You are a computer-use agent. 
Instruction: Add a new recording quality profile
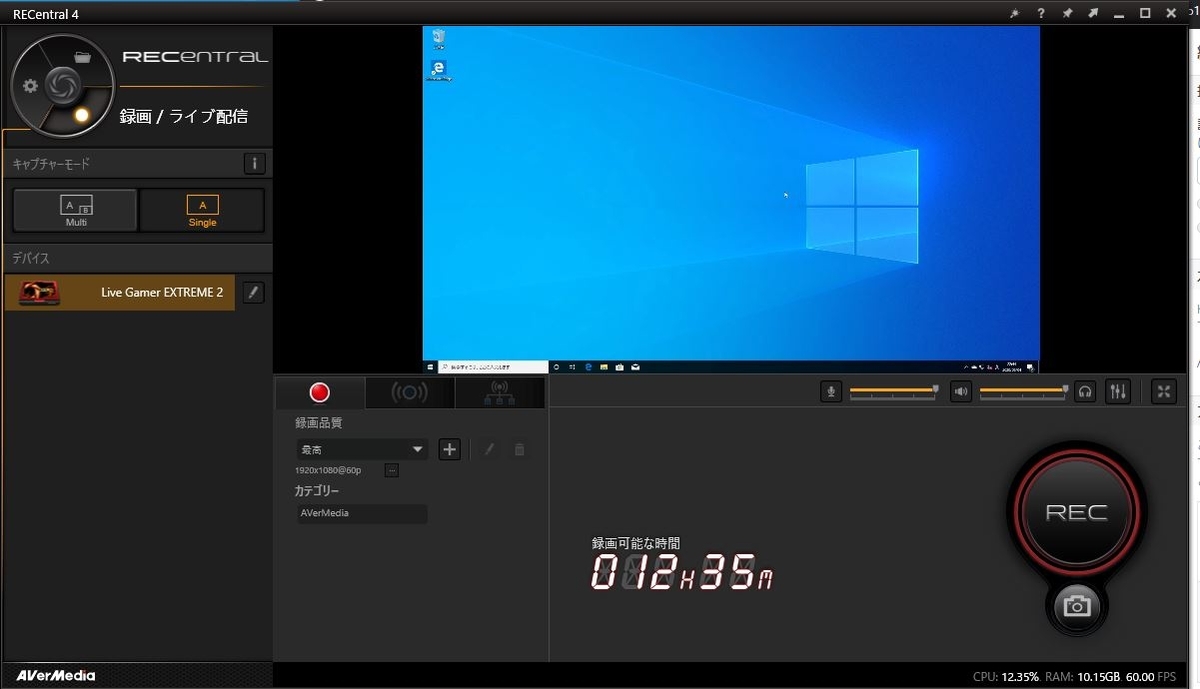(x=450, y=450)
